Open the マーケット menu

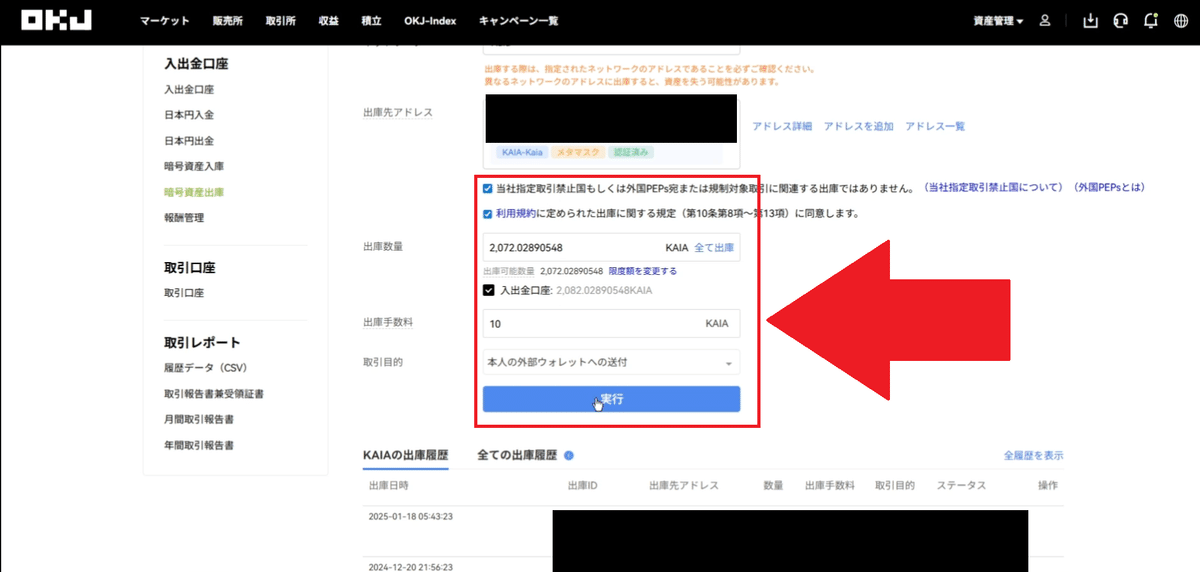coord(164,21)
